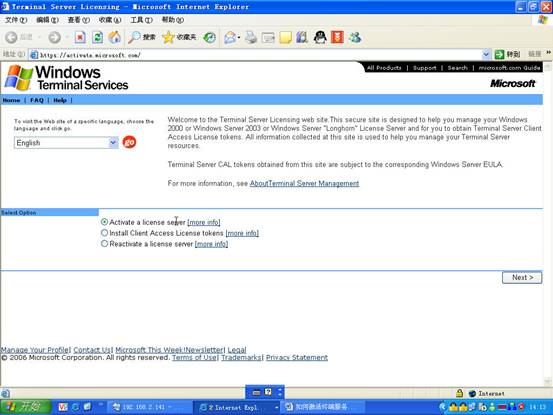Click the yellow note Discuss icon
The image size is (553, 415).
pos(285,37)
